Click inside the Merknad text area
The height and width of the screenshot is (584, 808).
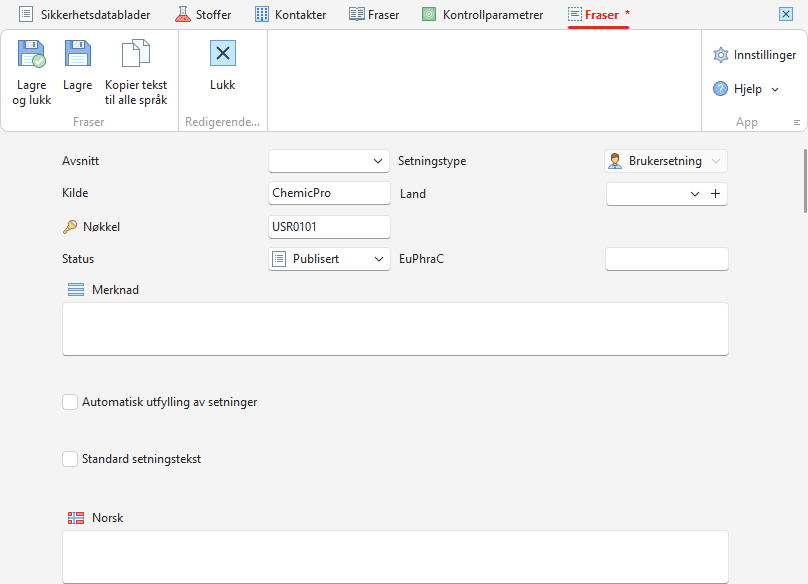[x=395, y=329]
